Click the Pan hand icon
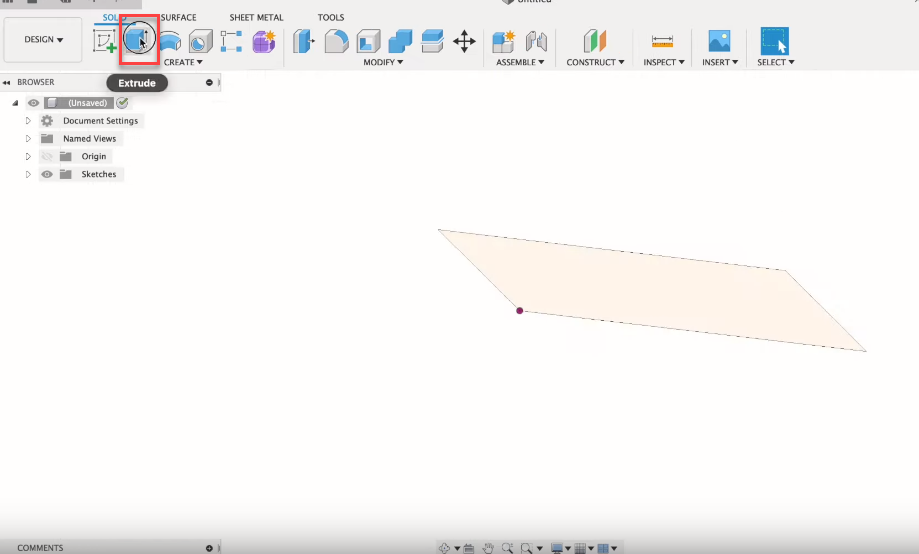Image resolution: width=919 pixels, height=554 pixels. 488,548
